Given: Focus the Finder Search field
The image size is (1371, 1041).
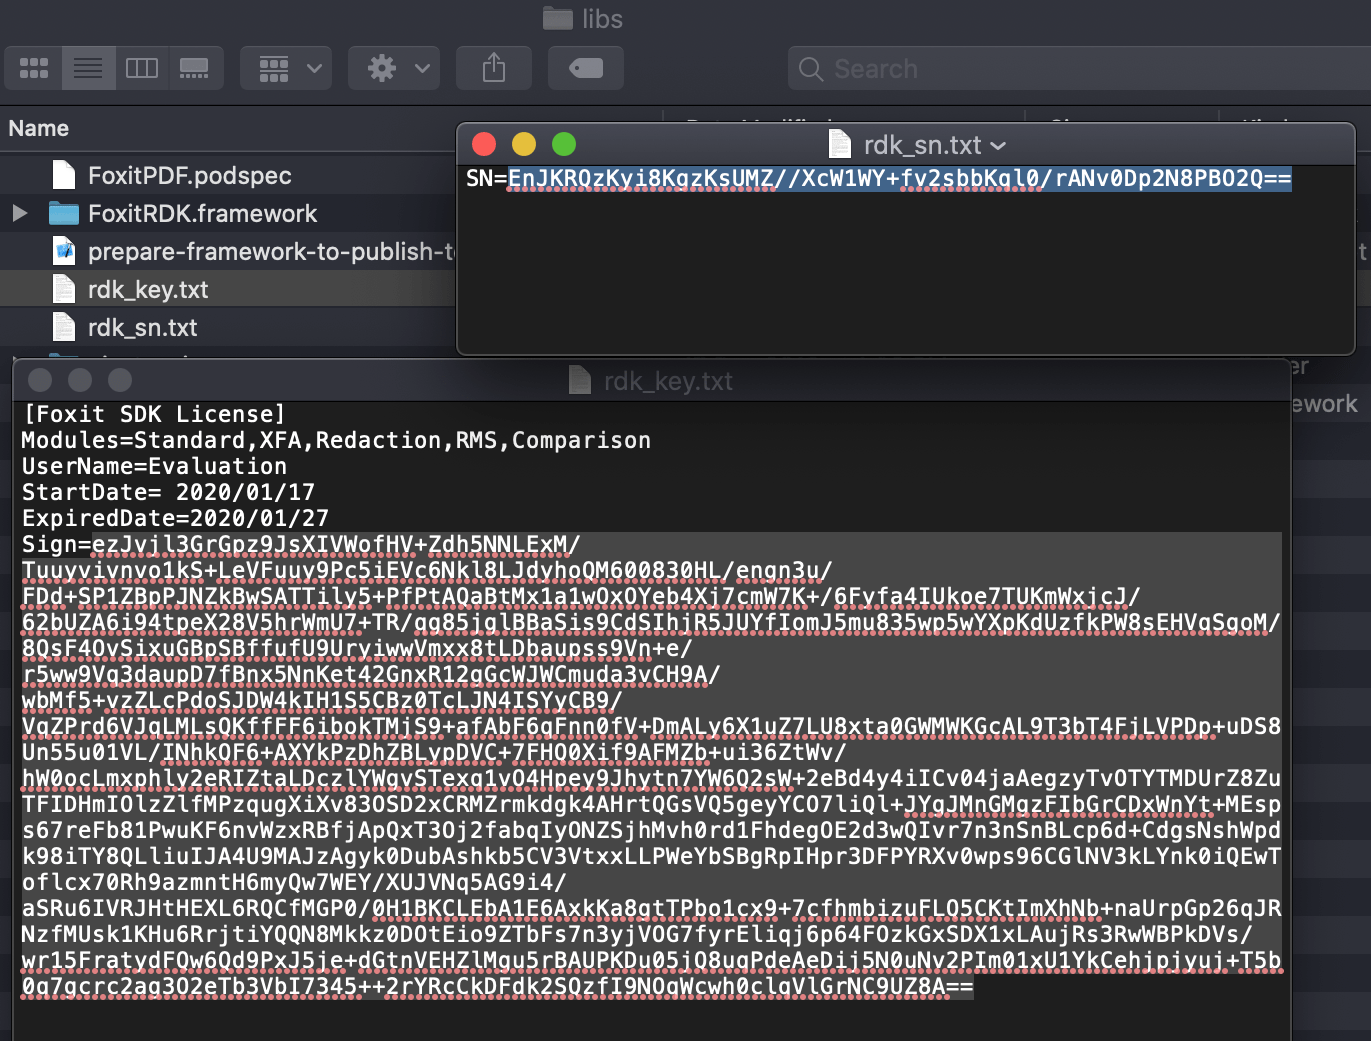Looking at the screenshot, I should point(1079,68).
